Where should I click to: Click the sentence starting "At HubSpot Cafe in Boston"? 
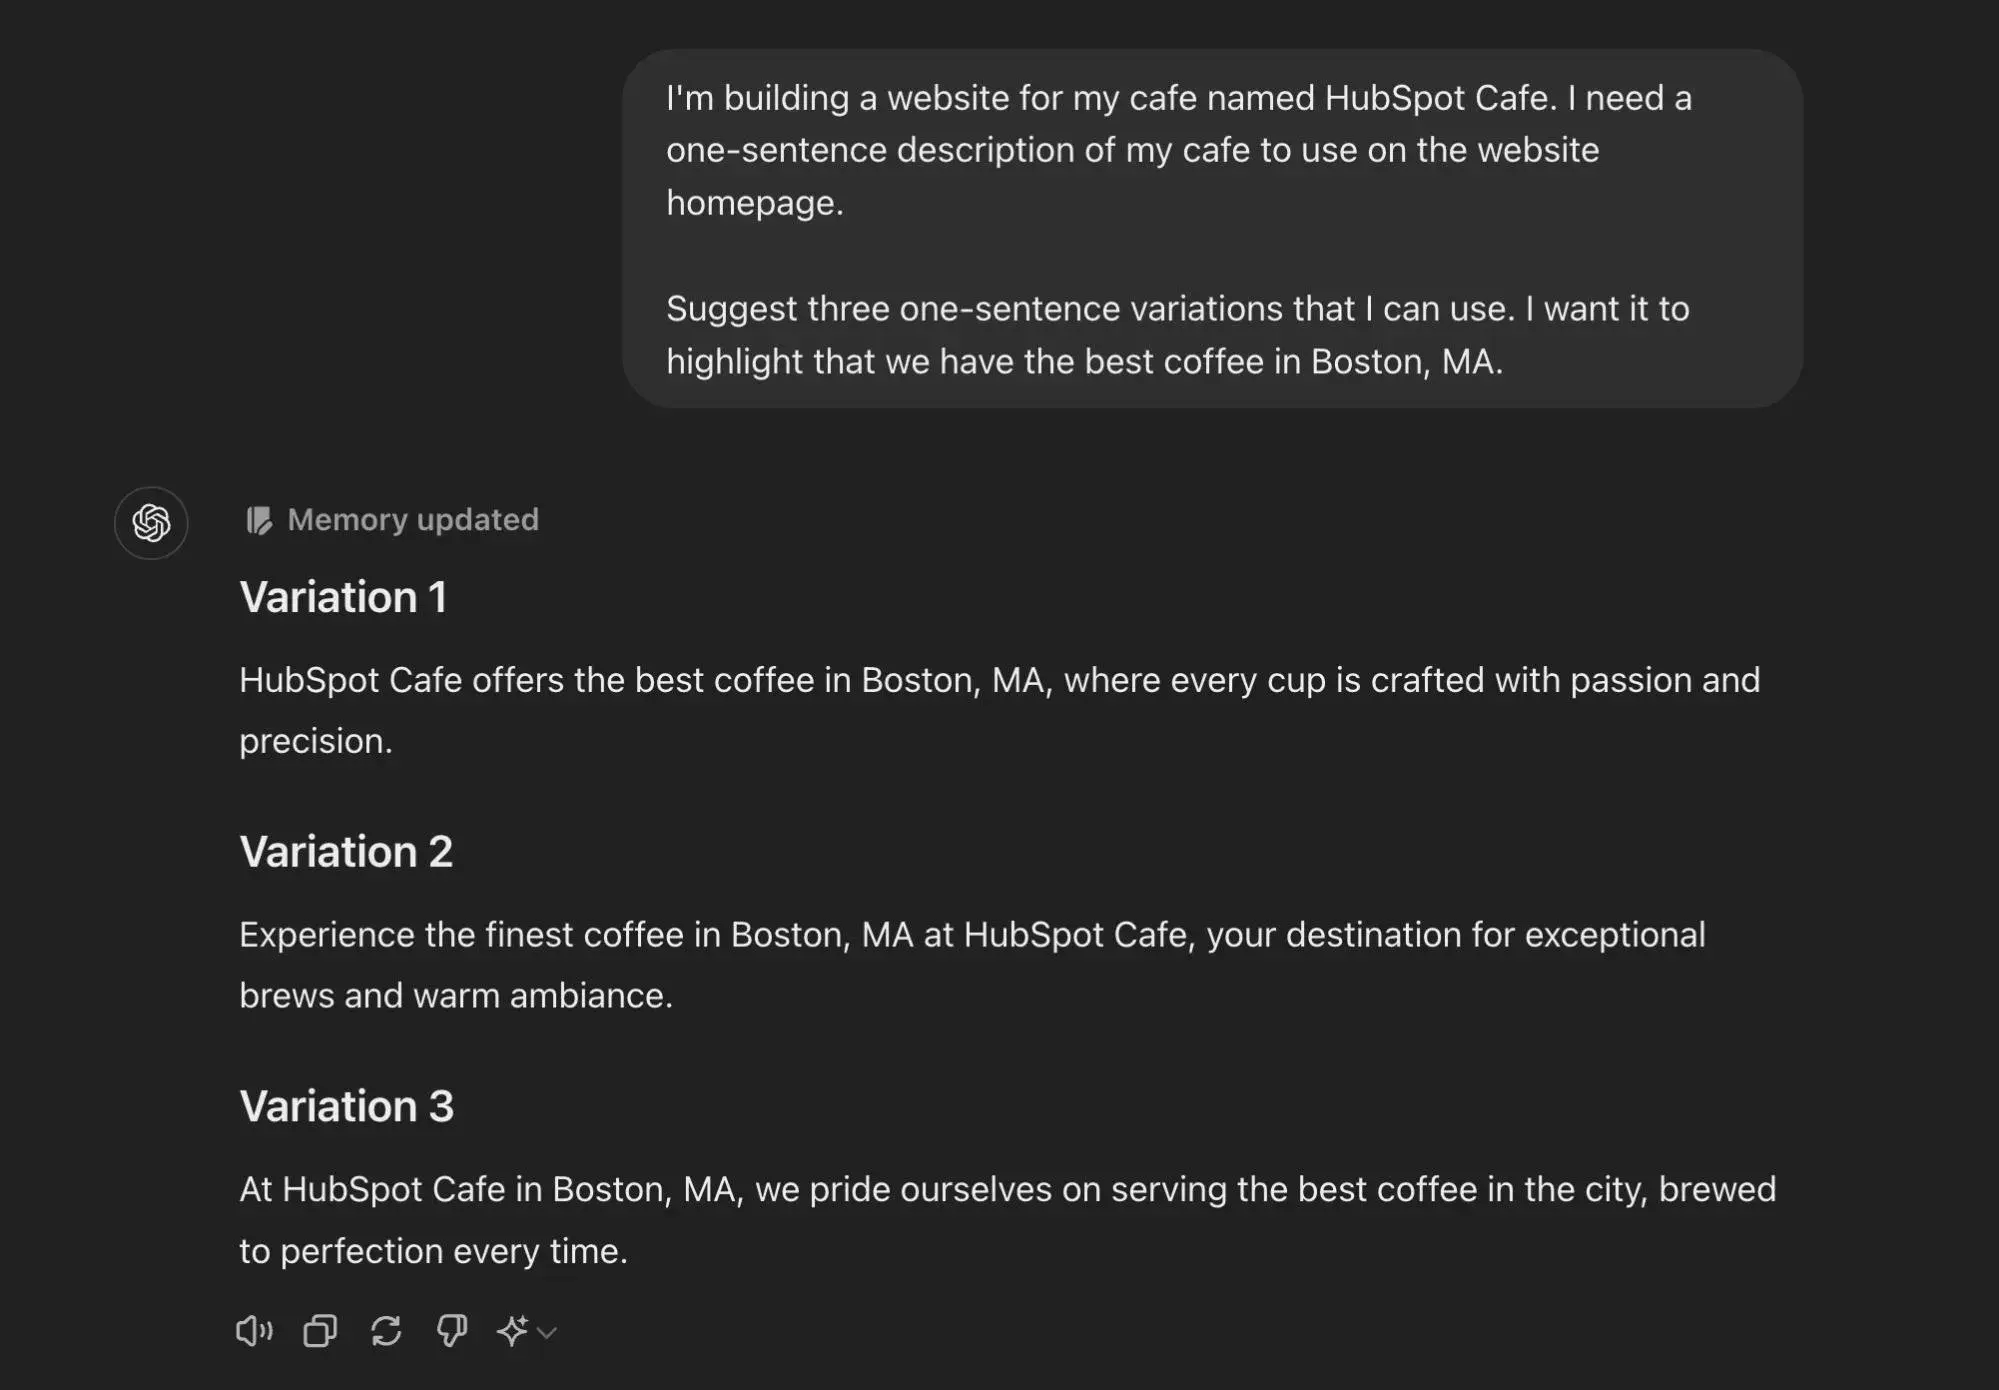tap(1007, 1190)
